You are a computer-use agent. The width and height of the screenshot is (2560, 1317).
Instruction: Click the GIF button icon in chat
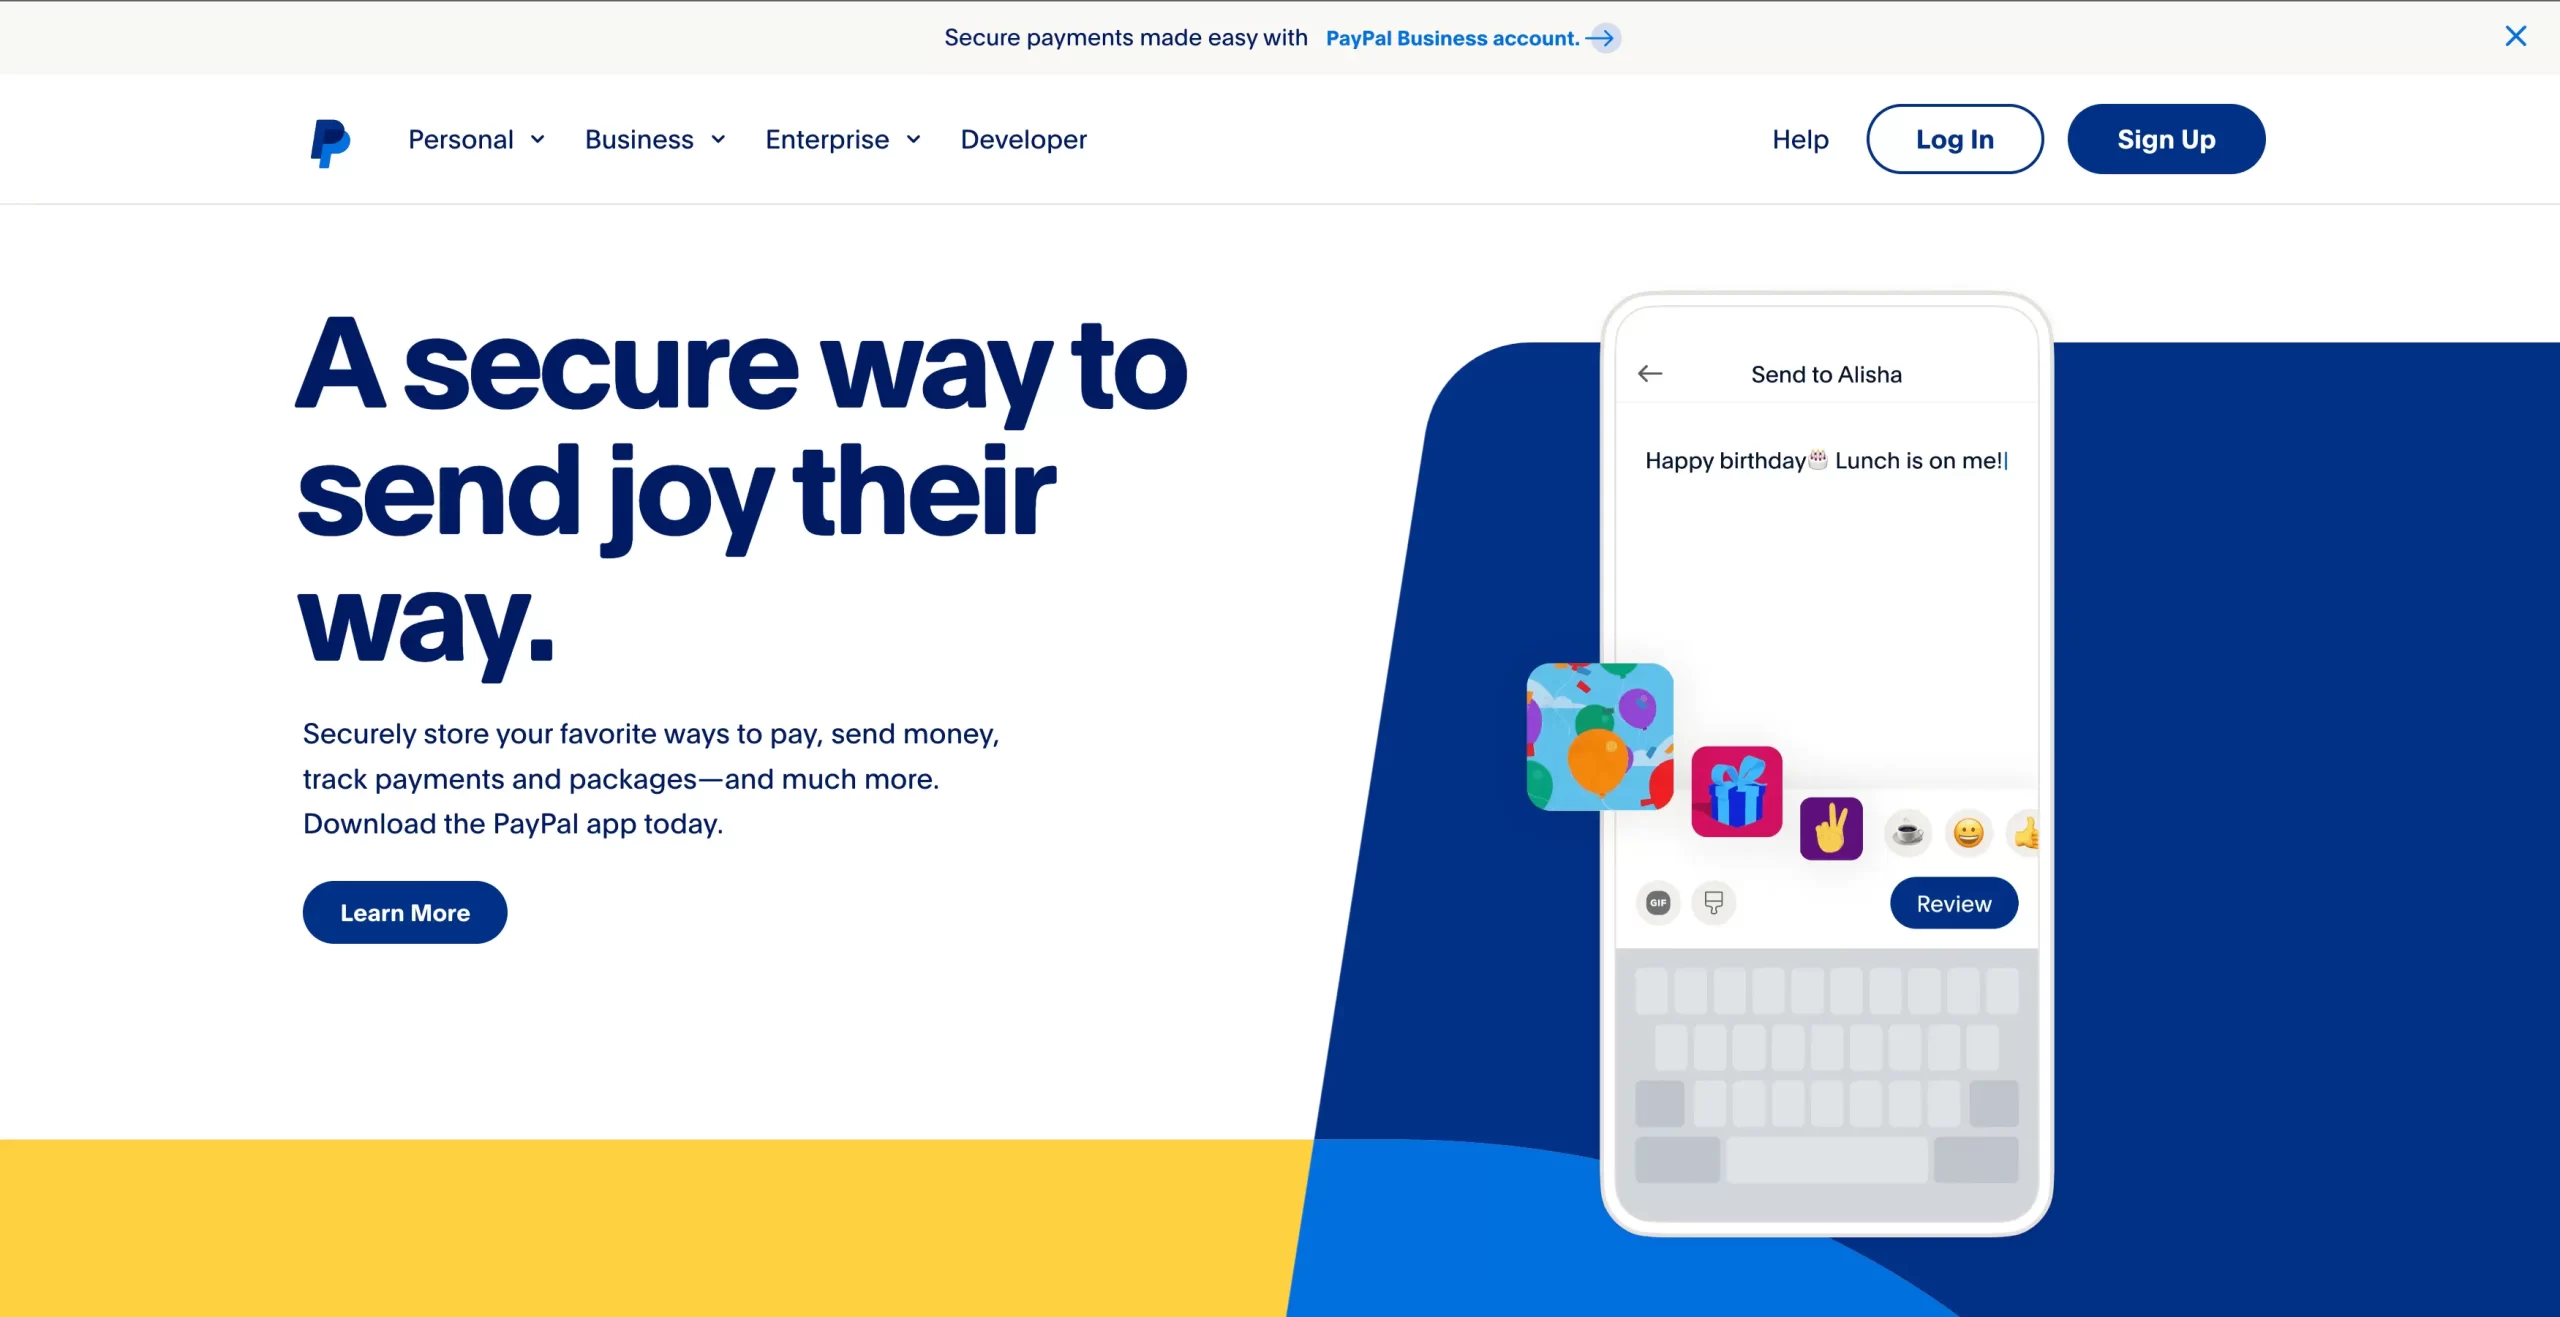1658,902
